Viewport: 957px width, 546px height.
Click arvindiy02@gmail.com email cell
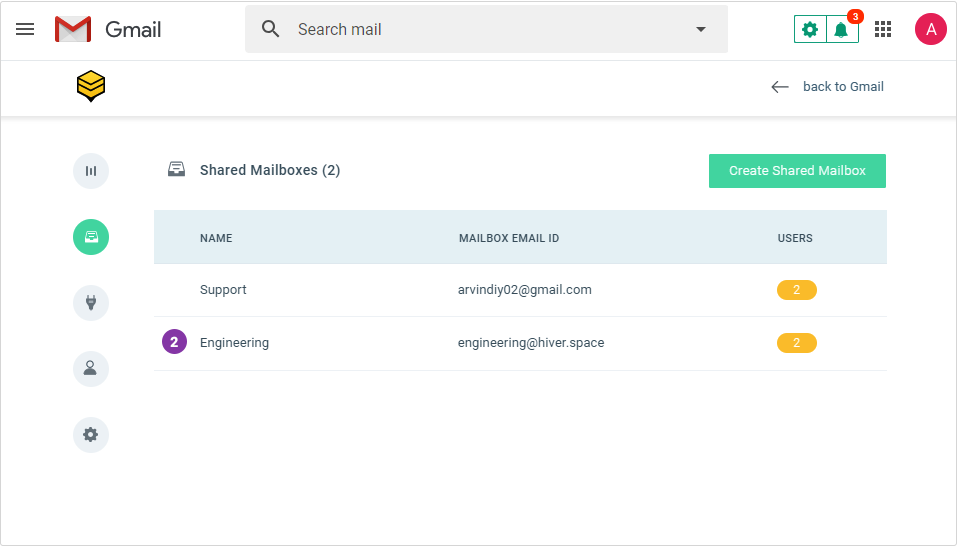click(525, 290)
